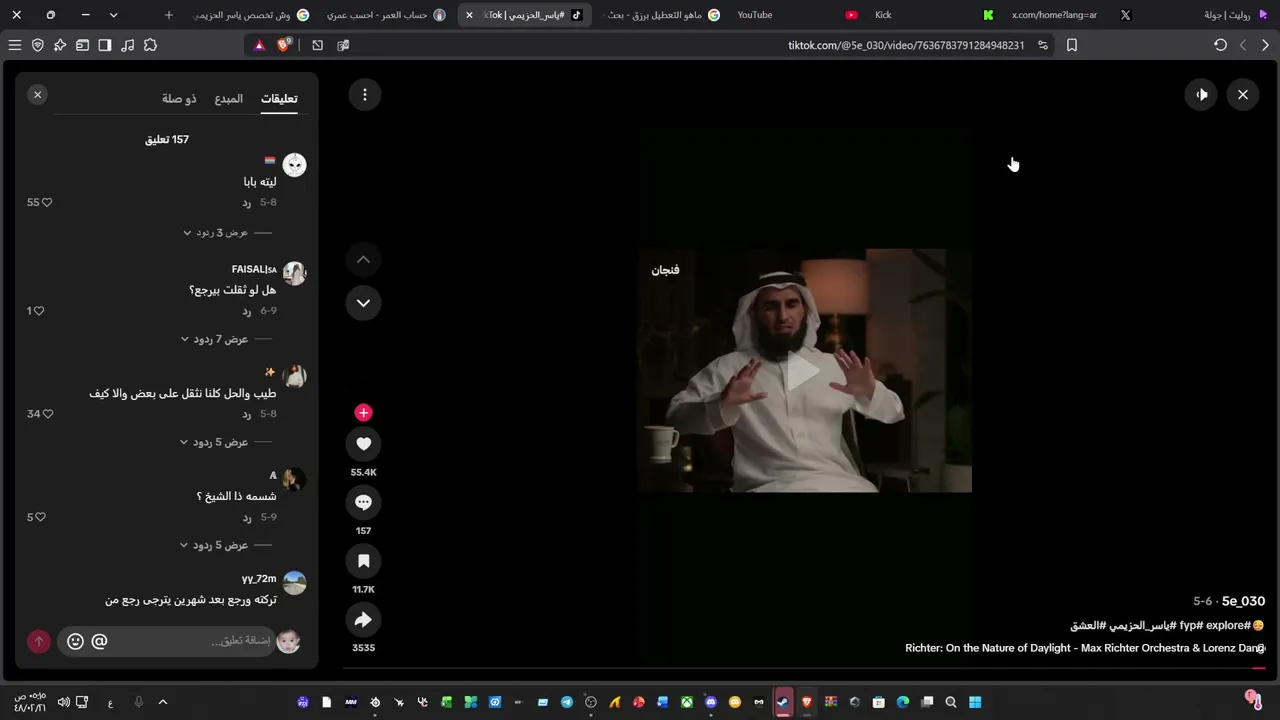The image size is (1280, 720).
Task: Open creator profile 5e_030
Action: 1243,601
